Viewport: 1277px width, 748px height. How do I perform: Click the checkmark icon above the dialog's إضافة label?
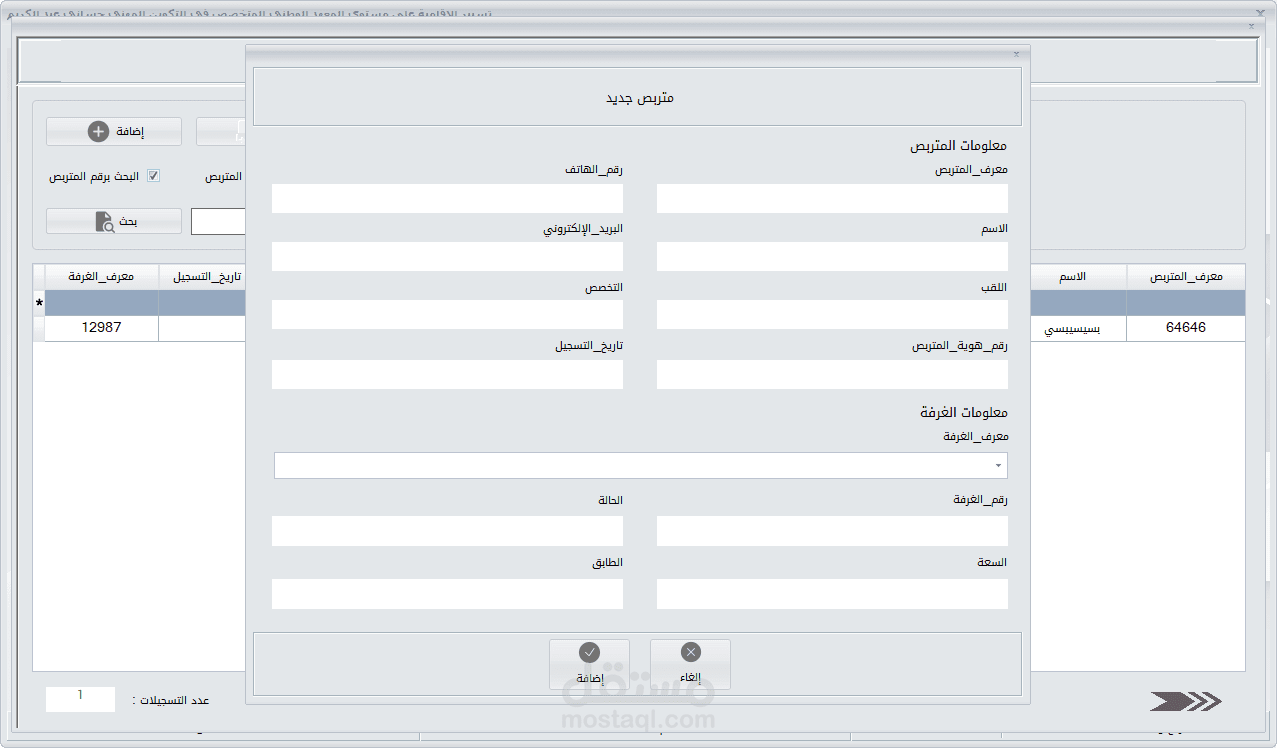(589, 652)
